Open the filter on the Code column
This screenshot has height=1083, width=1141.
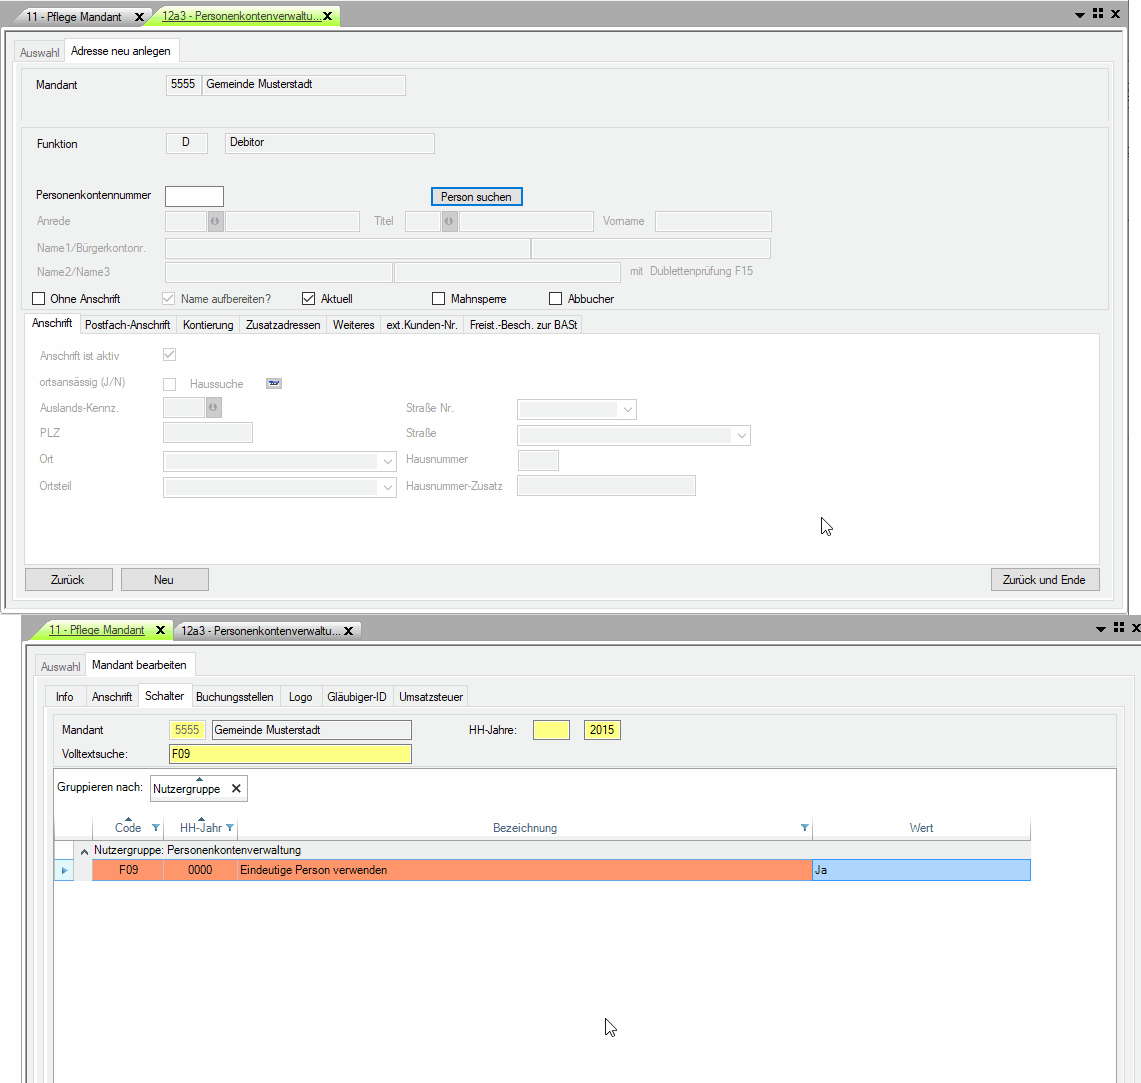tap(155, 828)
